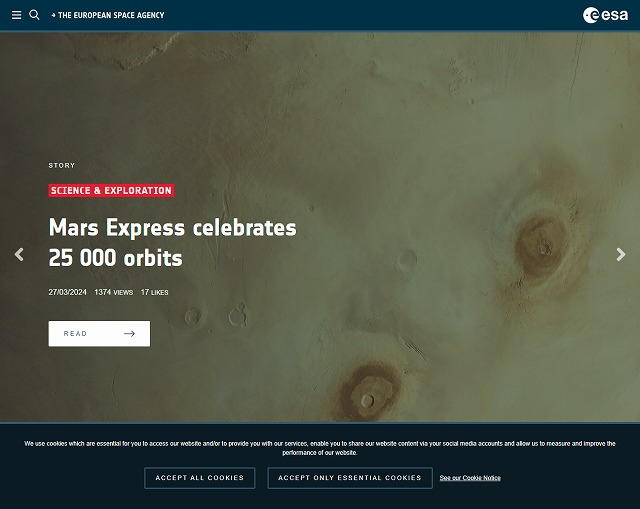
Task: Go to next slide arrow
Action: (x=621, y=254)
